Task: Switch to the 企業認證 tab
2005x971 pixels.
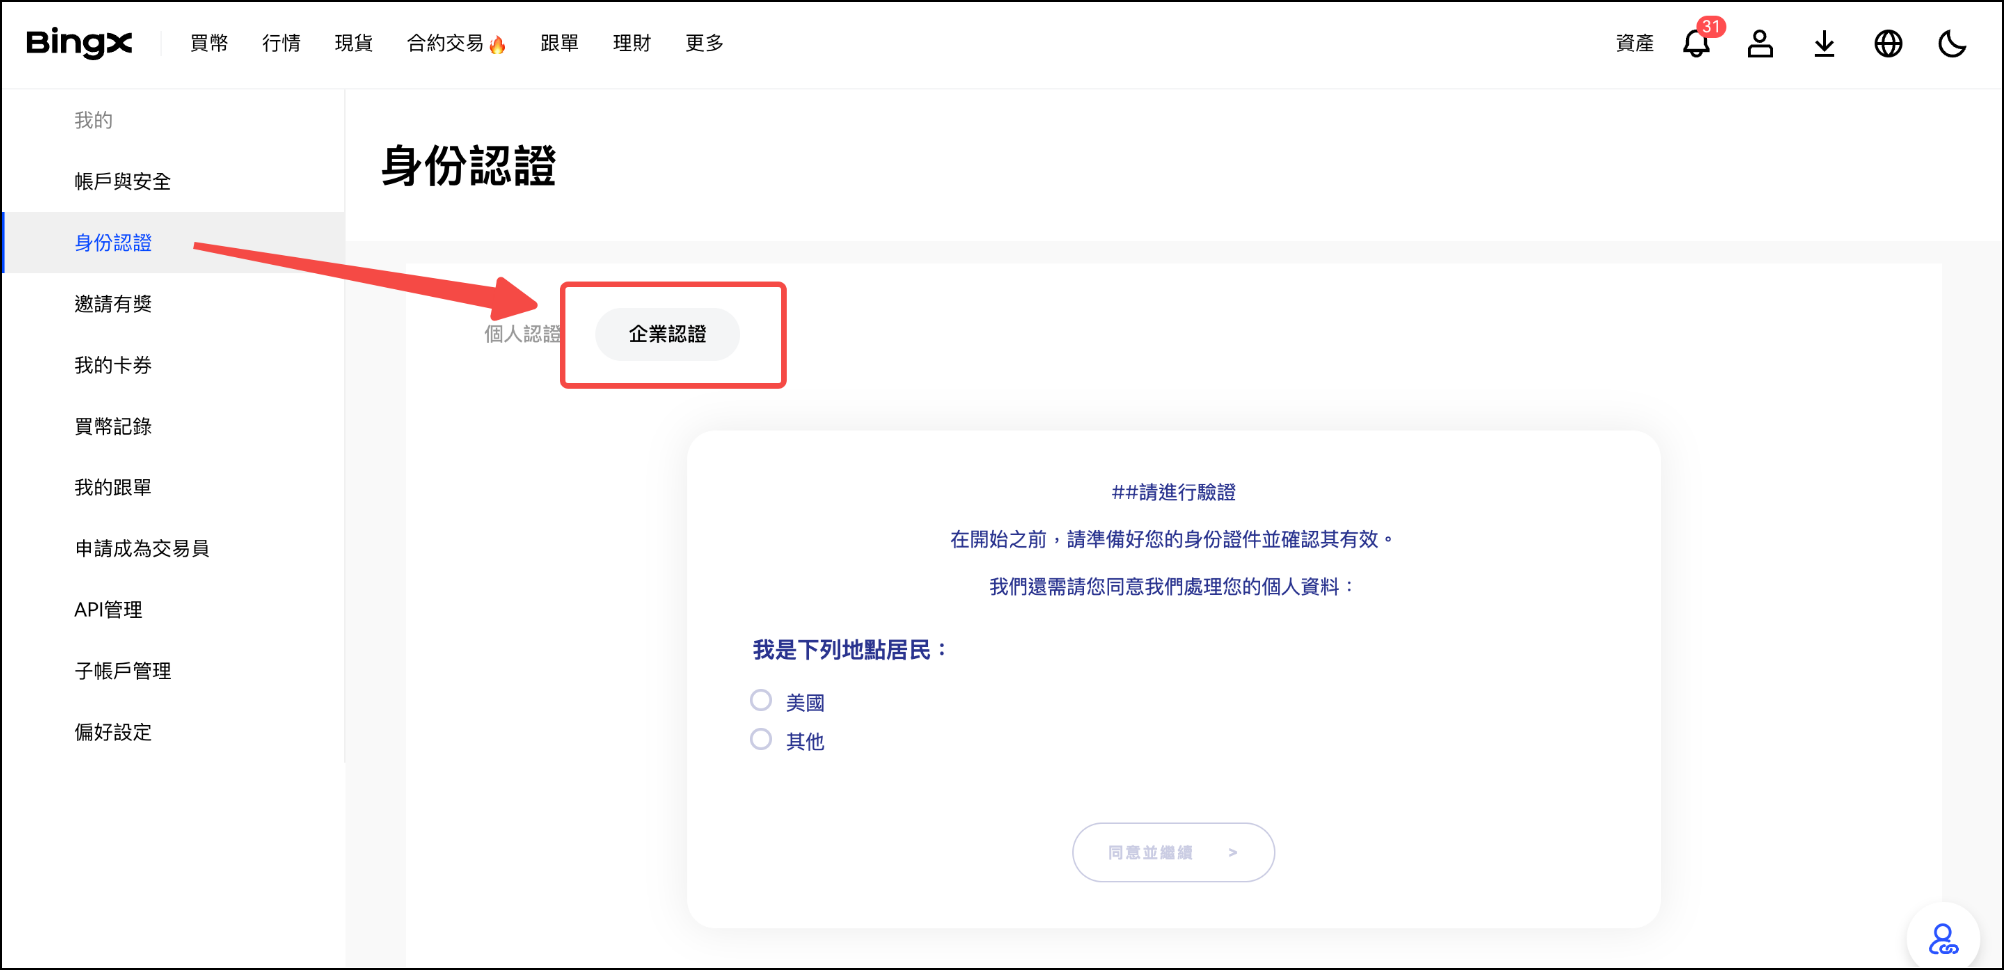Action: click(667, 334)
